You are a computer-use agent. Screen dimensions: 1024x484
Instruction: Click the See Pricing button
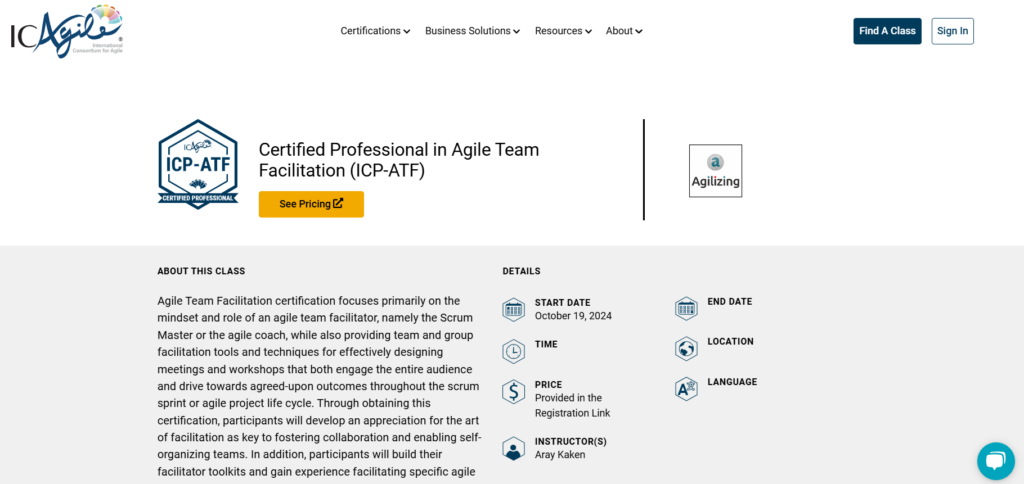pos(311,204)
